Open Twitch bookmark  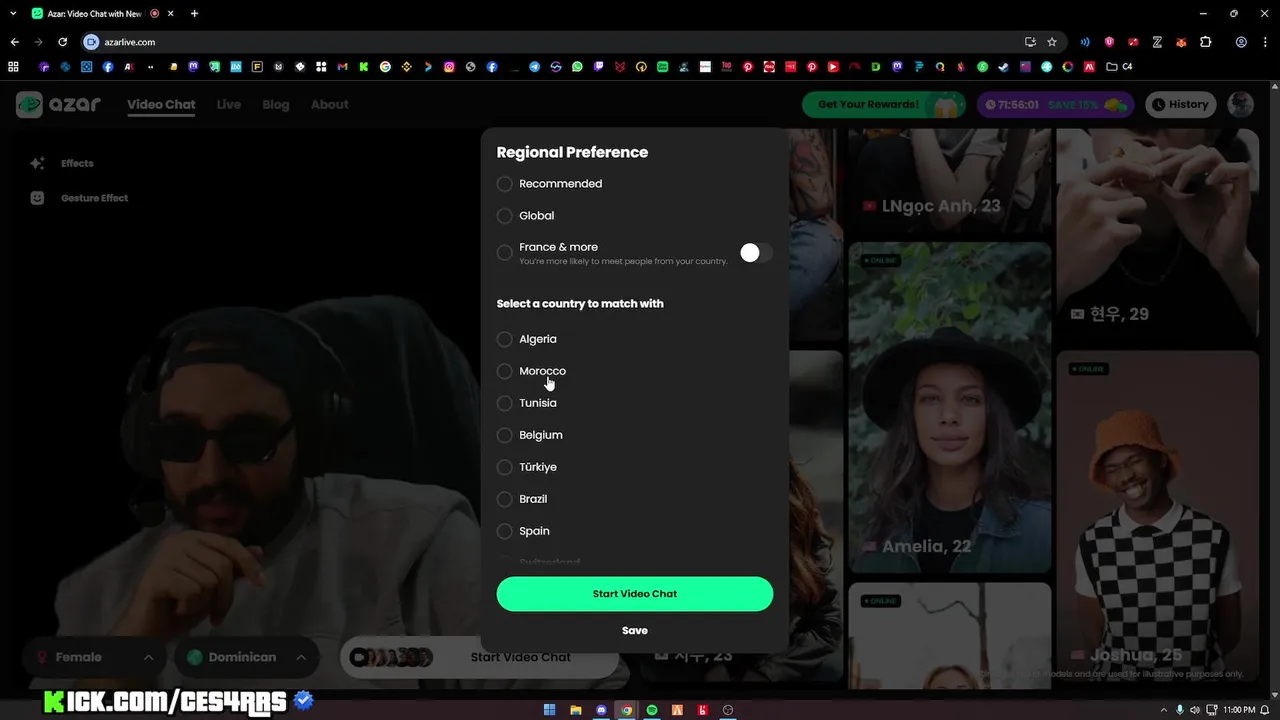click(598, 67)
